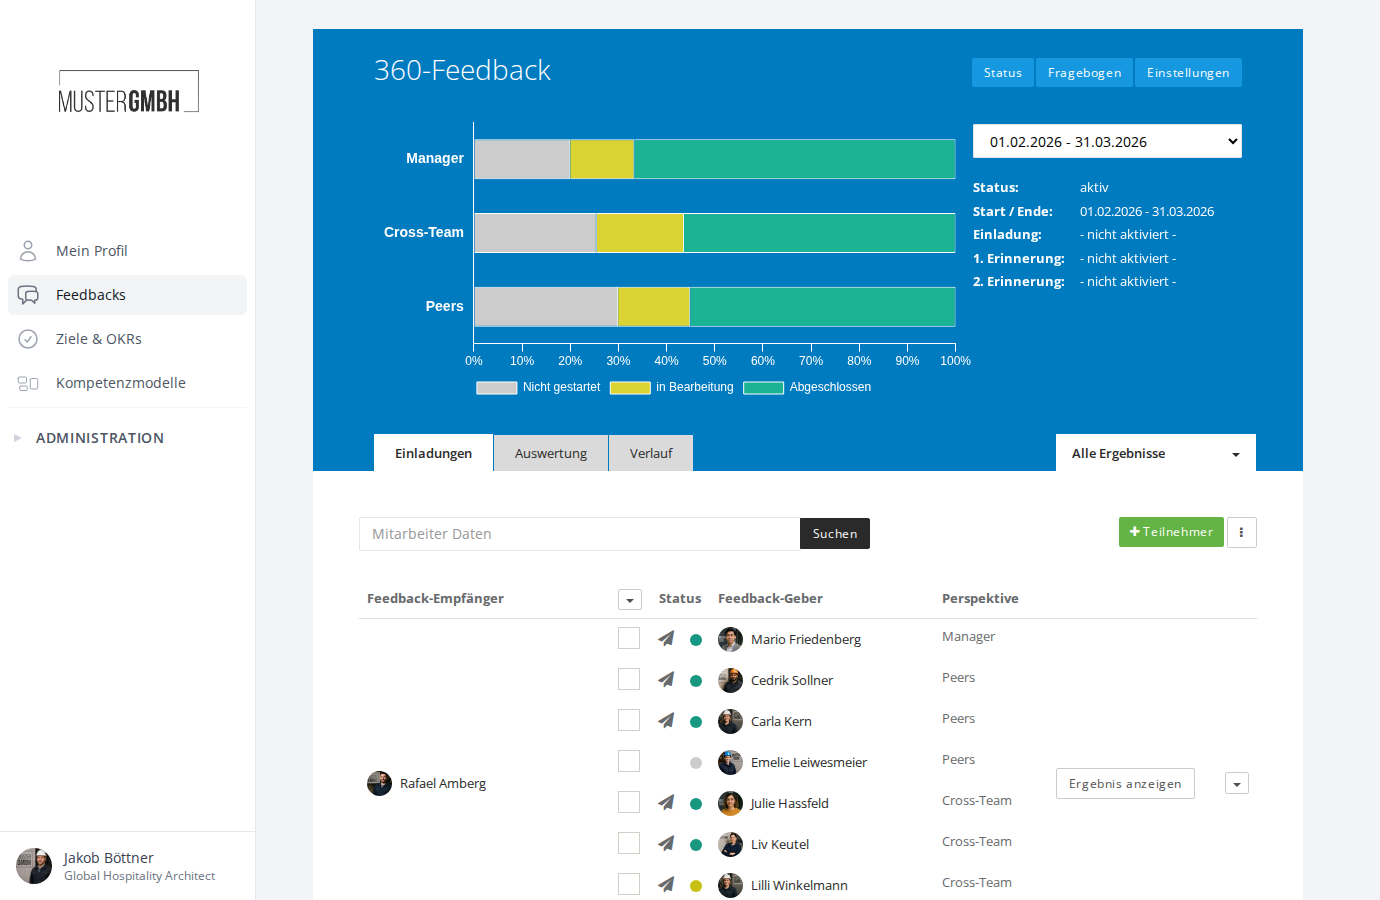The image size is (1380, 900).
Task: Click the green Abgeschlossen legend swatch
Action: 763,387
